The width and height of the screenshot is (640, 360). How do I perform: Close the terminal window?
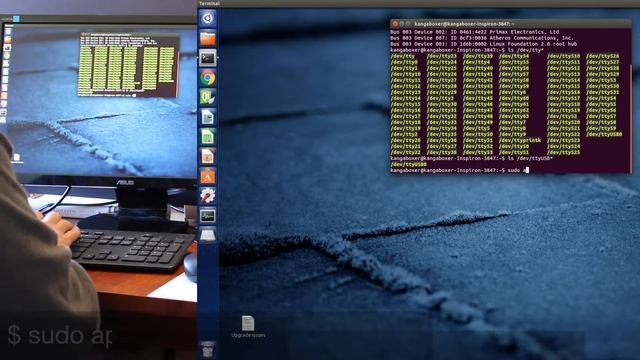coord(395,24)
